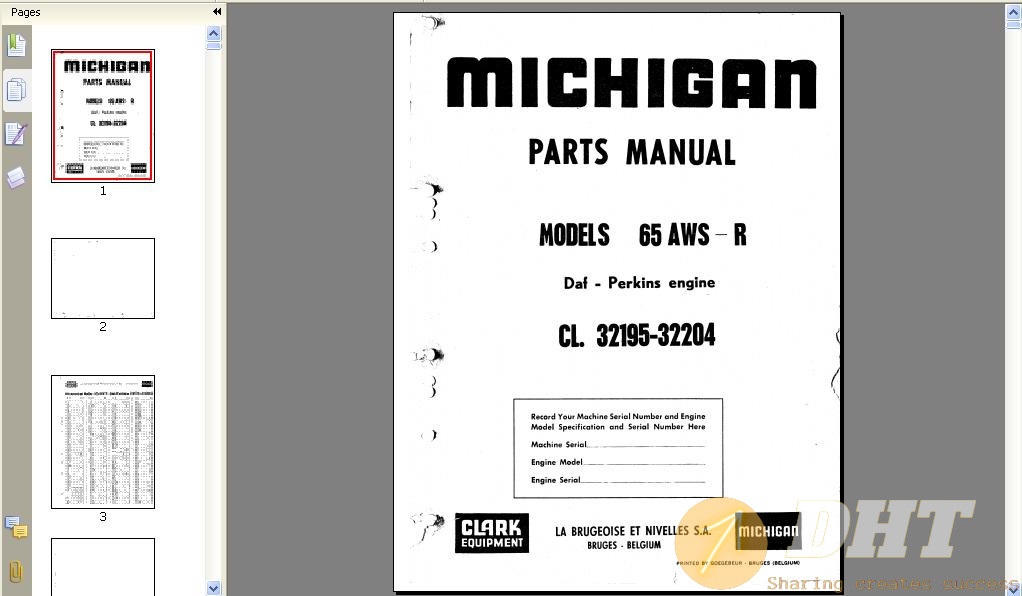Open the Bookmarks panel icon

16,45
